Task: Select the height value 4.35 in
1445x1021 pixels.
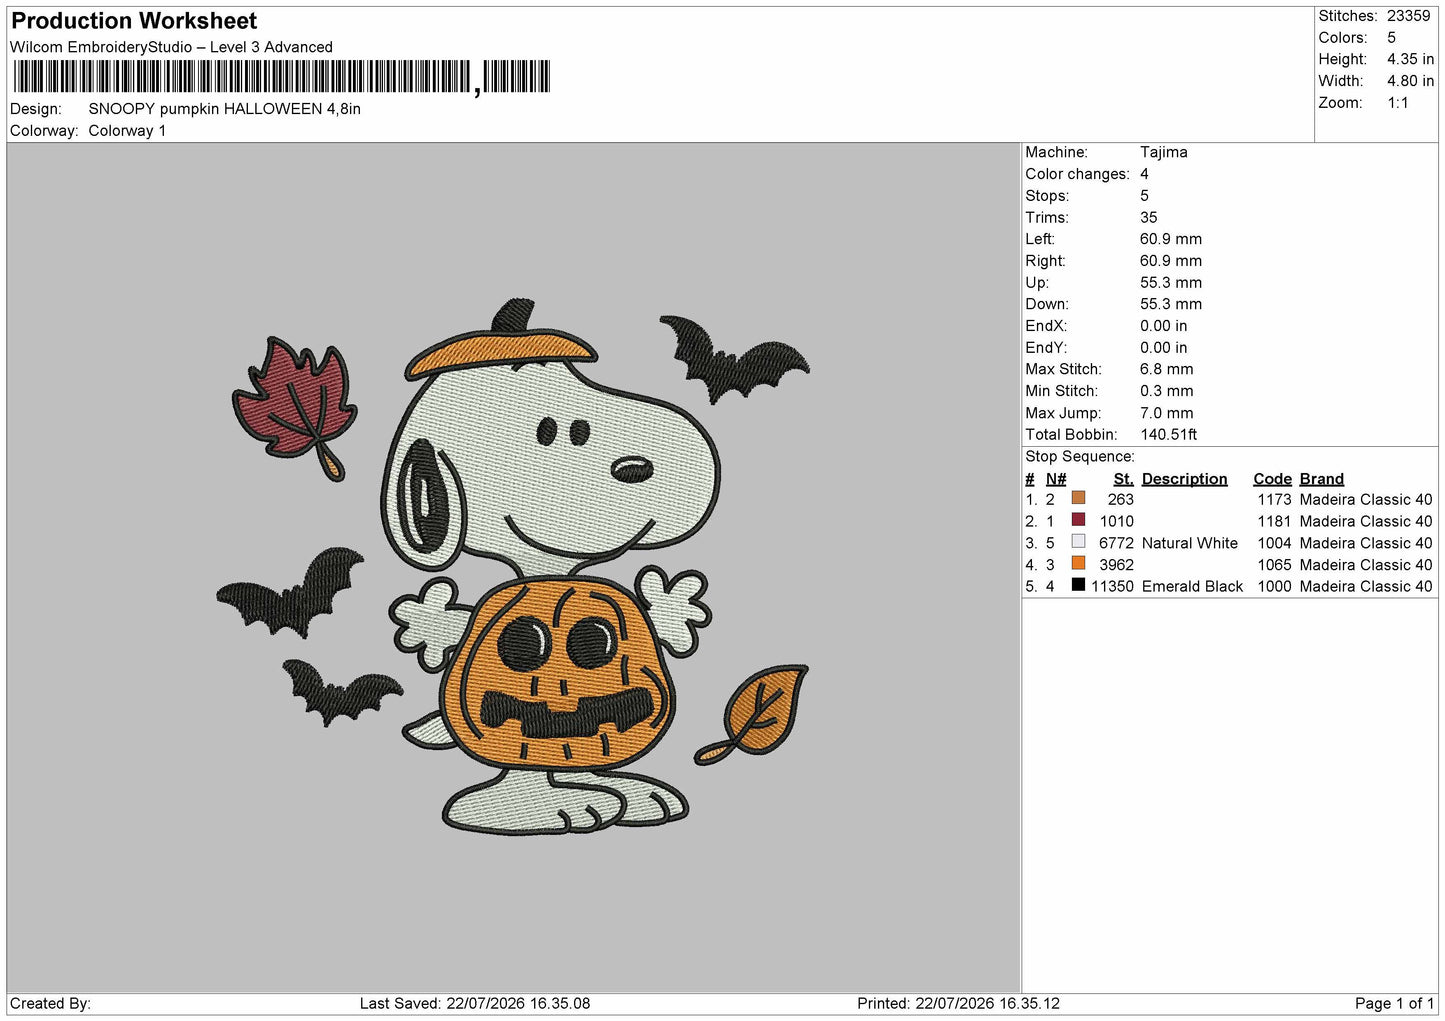Action: [x=1410, y=59]
